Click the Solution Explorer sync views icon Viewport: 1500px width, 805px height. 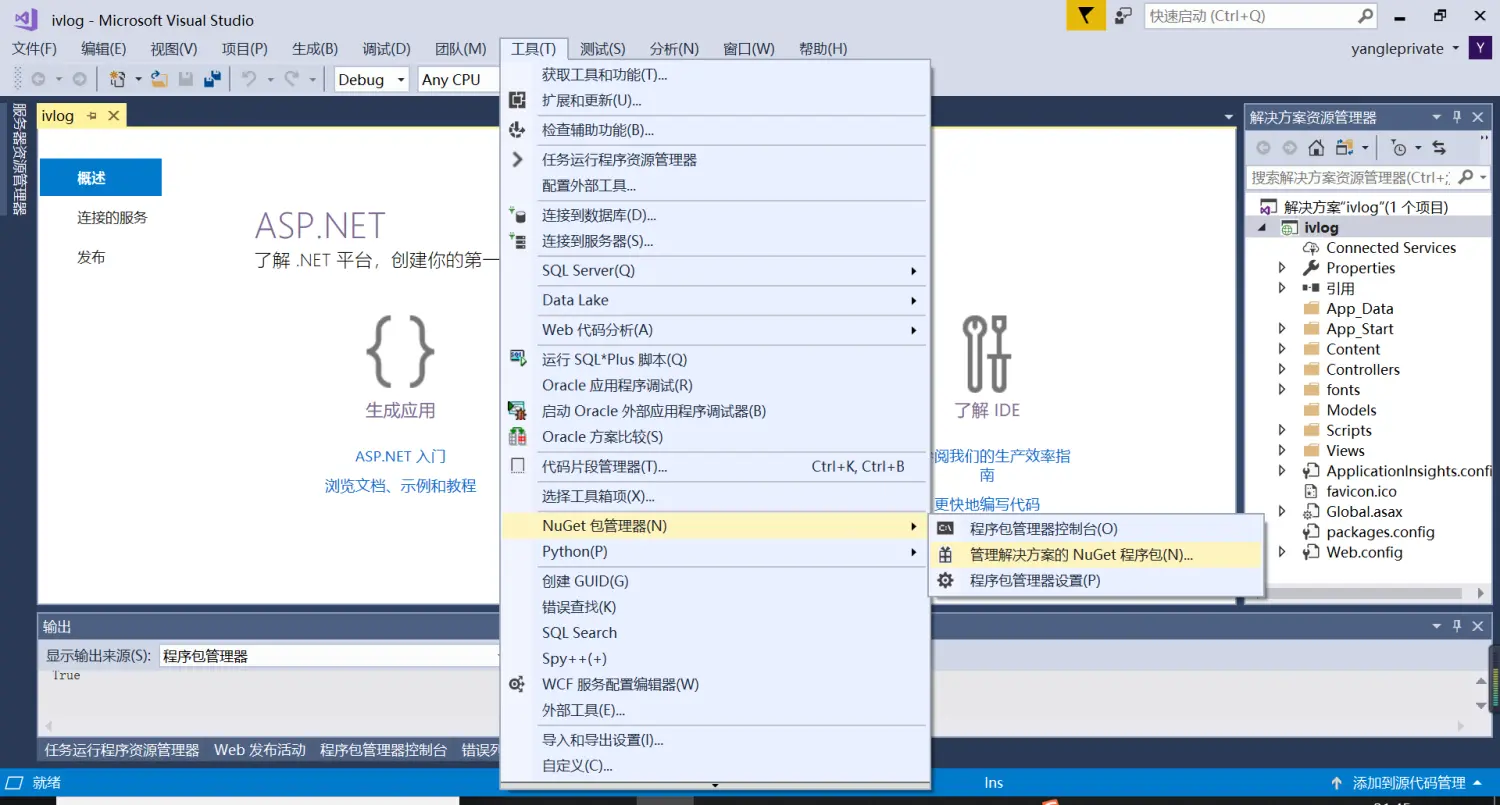(1343, 148)
